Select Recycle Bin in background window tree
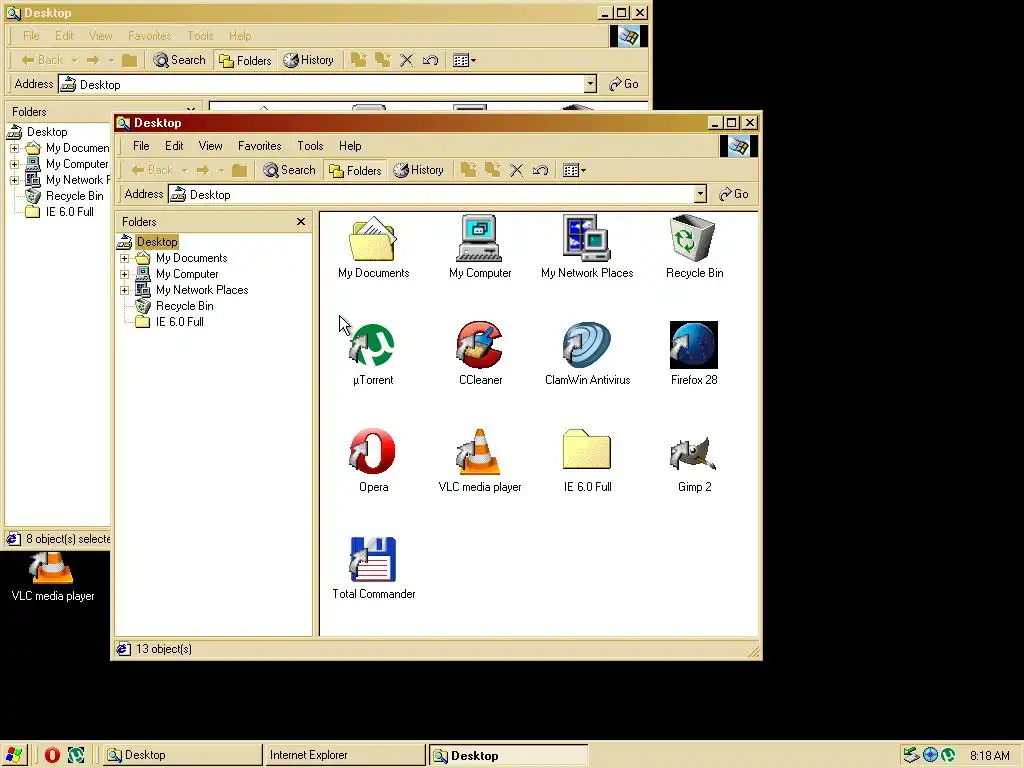The image size is (1024, 768). (x=74, y=196)
